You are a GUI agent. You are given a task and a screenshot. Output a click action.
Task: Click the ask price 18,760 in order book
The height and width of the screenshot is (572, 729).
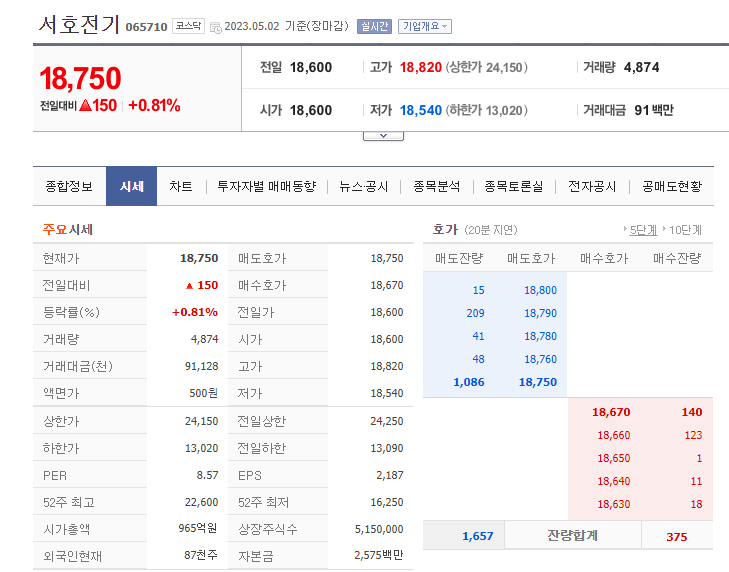(x=540, y=359)
